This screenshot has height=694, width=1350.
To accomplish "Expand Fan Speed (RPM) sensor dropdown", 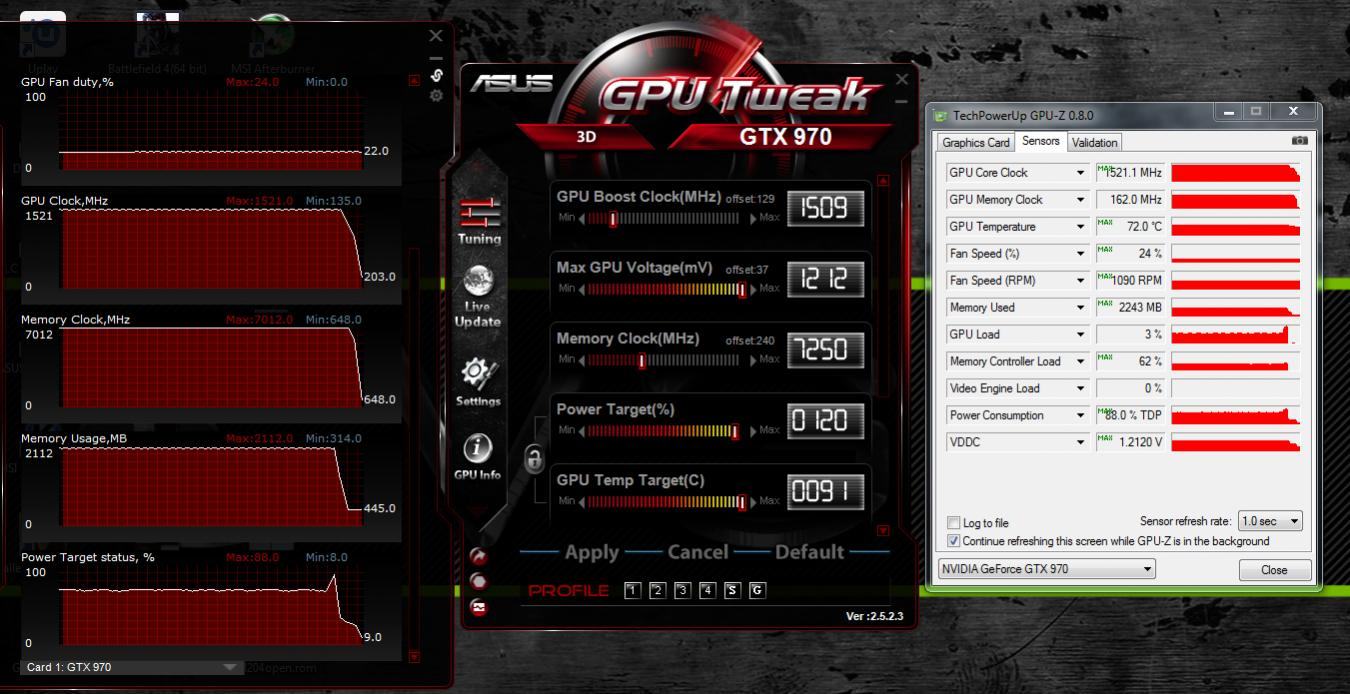I will pos(1080,281).
